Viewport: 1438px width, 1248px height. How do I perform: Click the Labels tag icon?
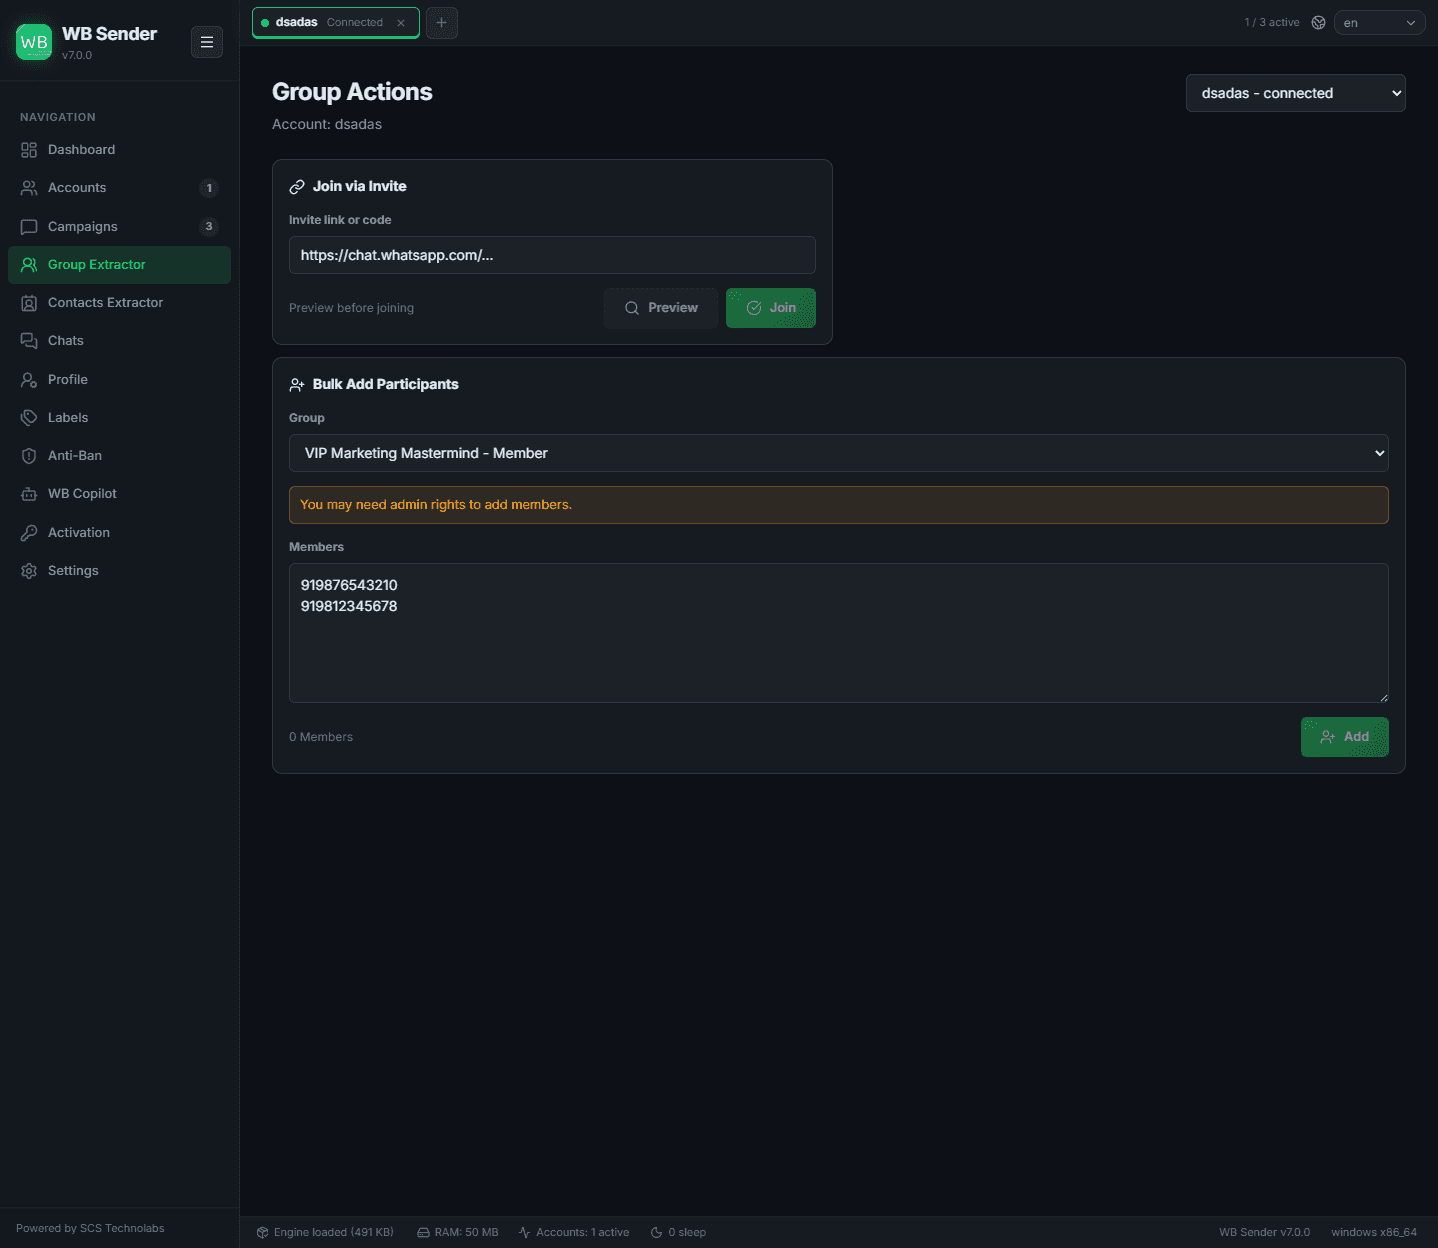(29, 418)
